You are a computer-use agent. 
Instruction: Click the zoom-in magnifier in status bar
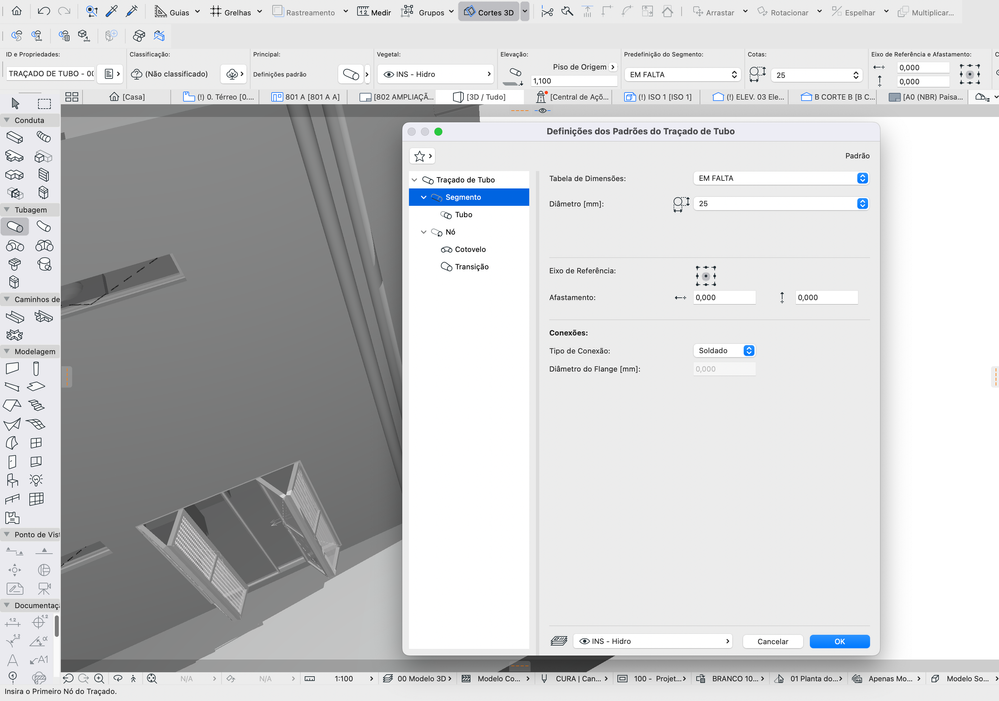[x=99, y=679]
